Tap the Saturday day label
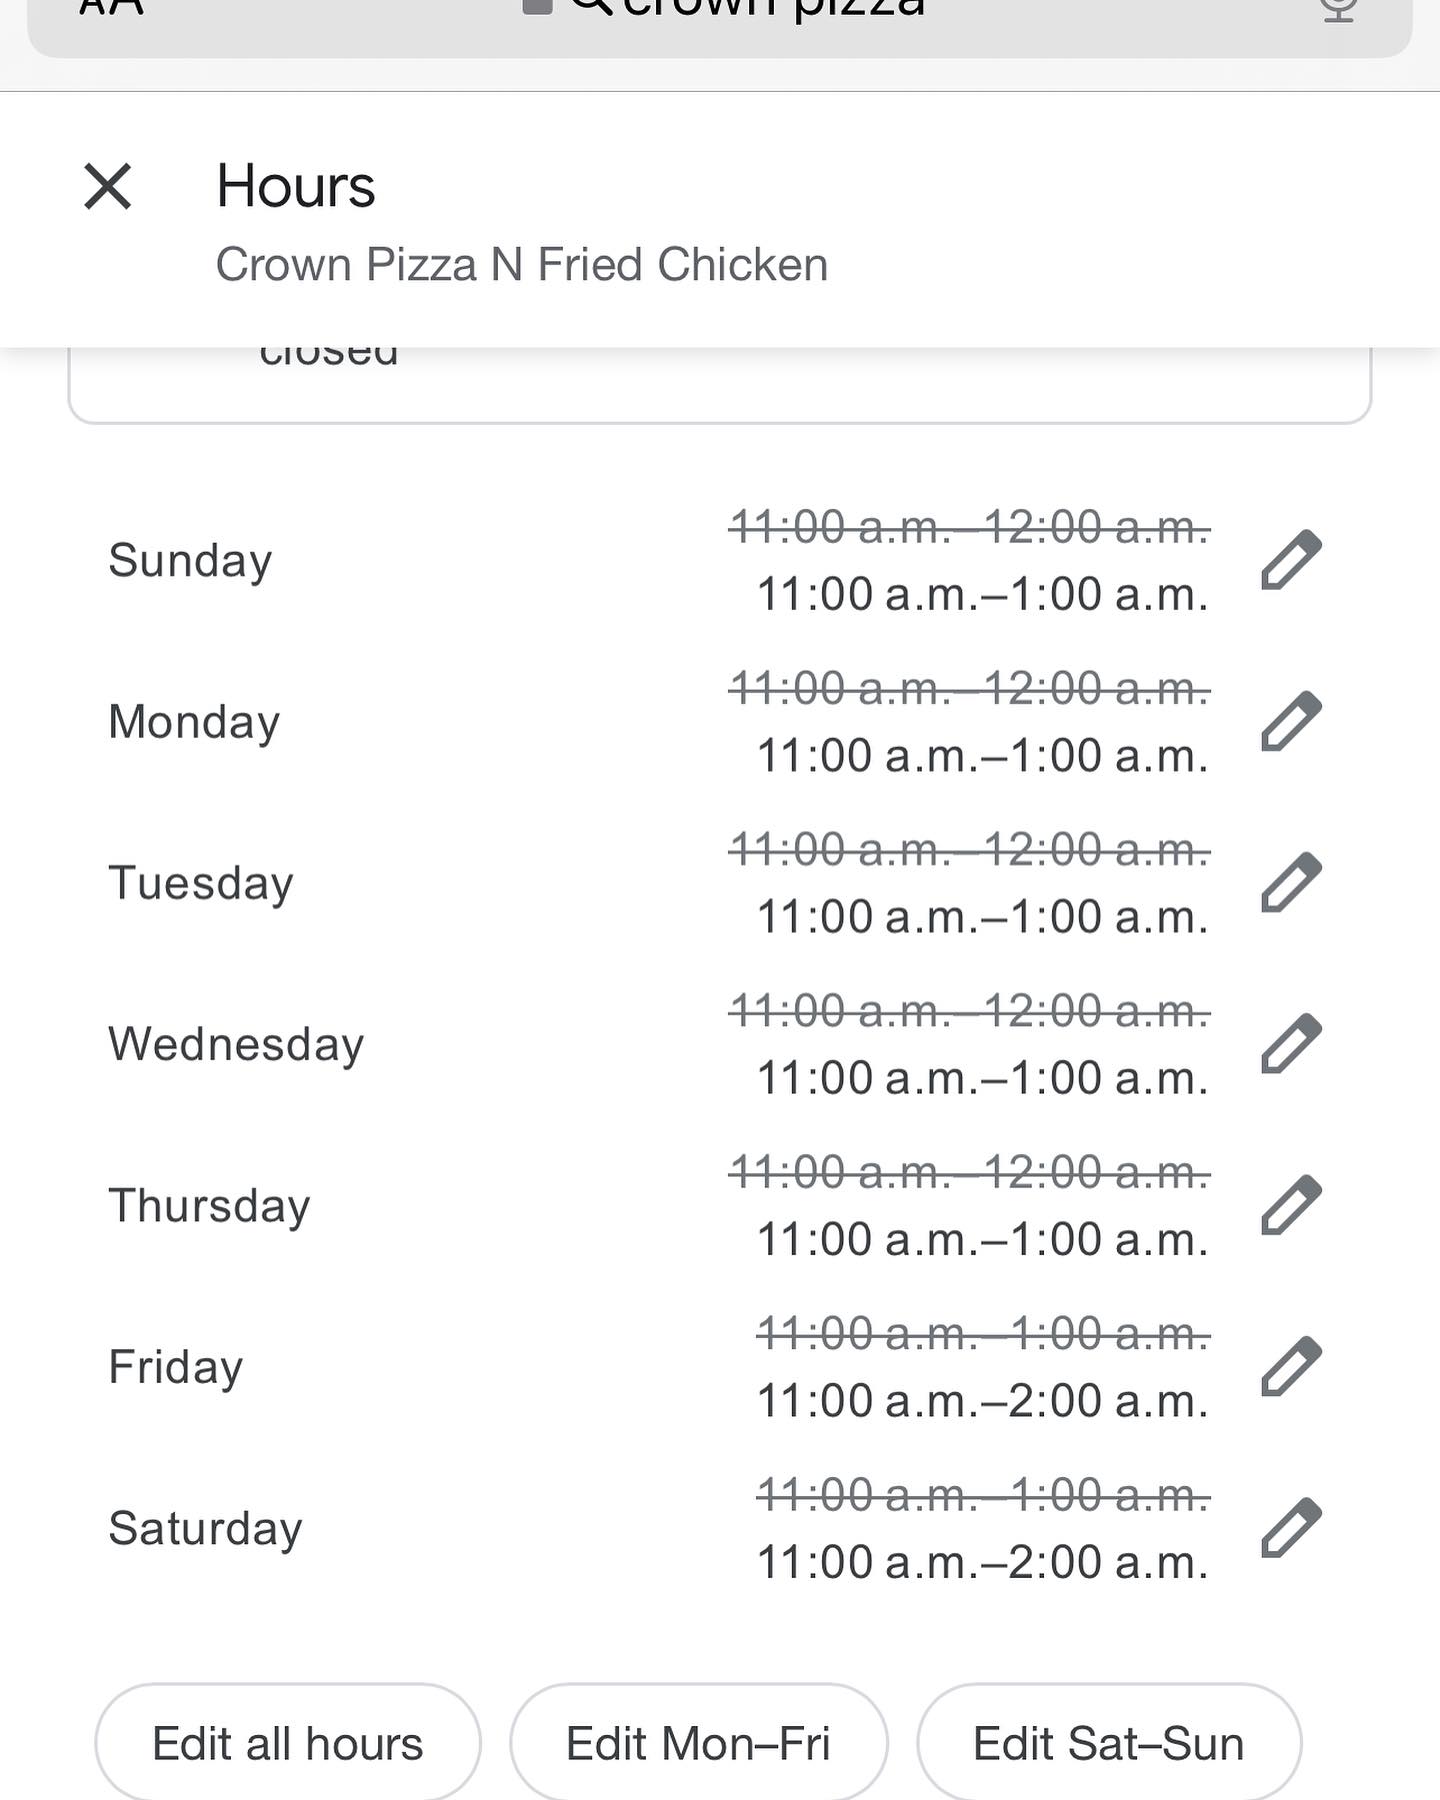The image size is (1440, 1800). 205,1528
